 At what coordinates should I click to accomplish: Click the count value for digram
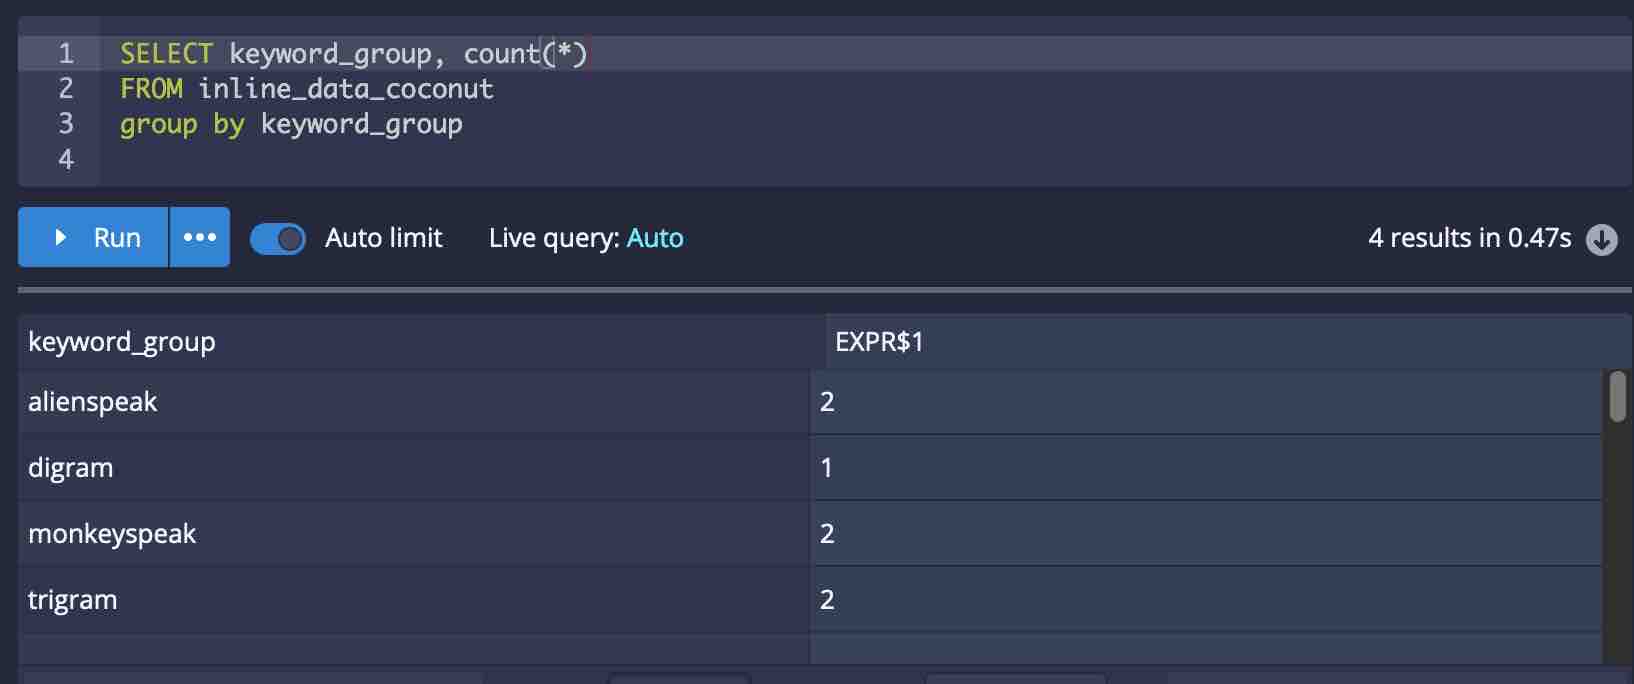(827, 468)
